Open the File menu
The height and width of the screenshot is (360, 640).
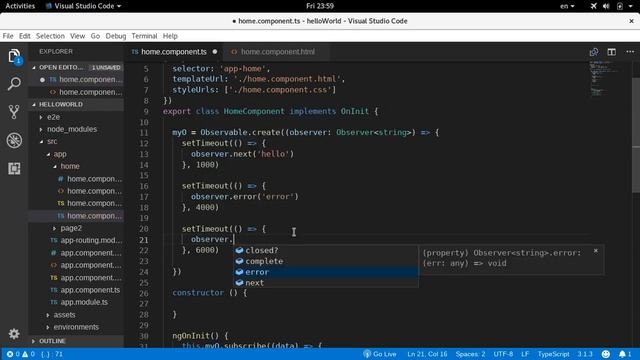(8, 36)
